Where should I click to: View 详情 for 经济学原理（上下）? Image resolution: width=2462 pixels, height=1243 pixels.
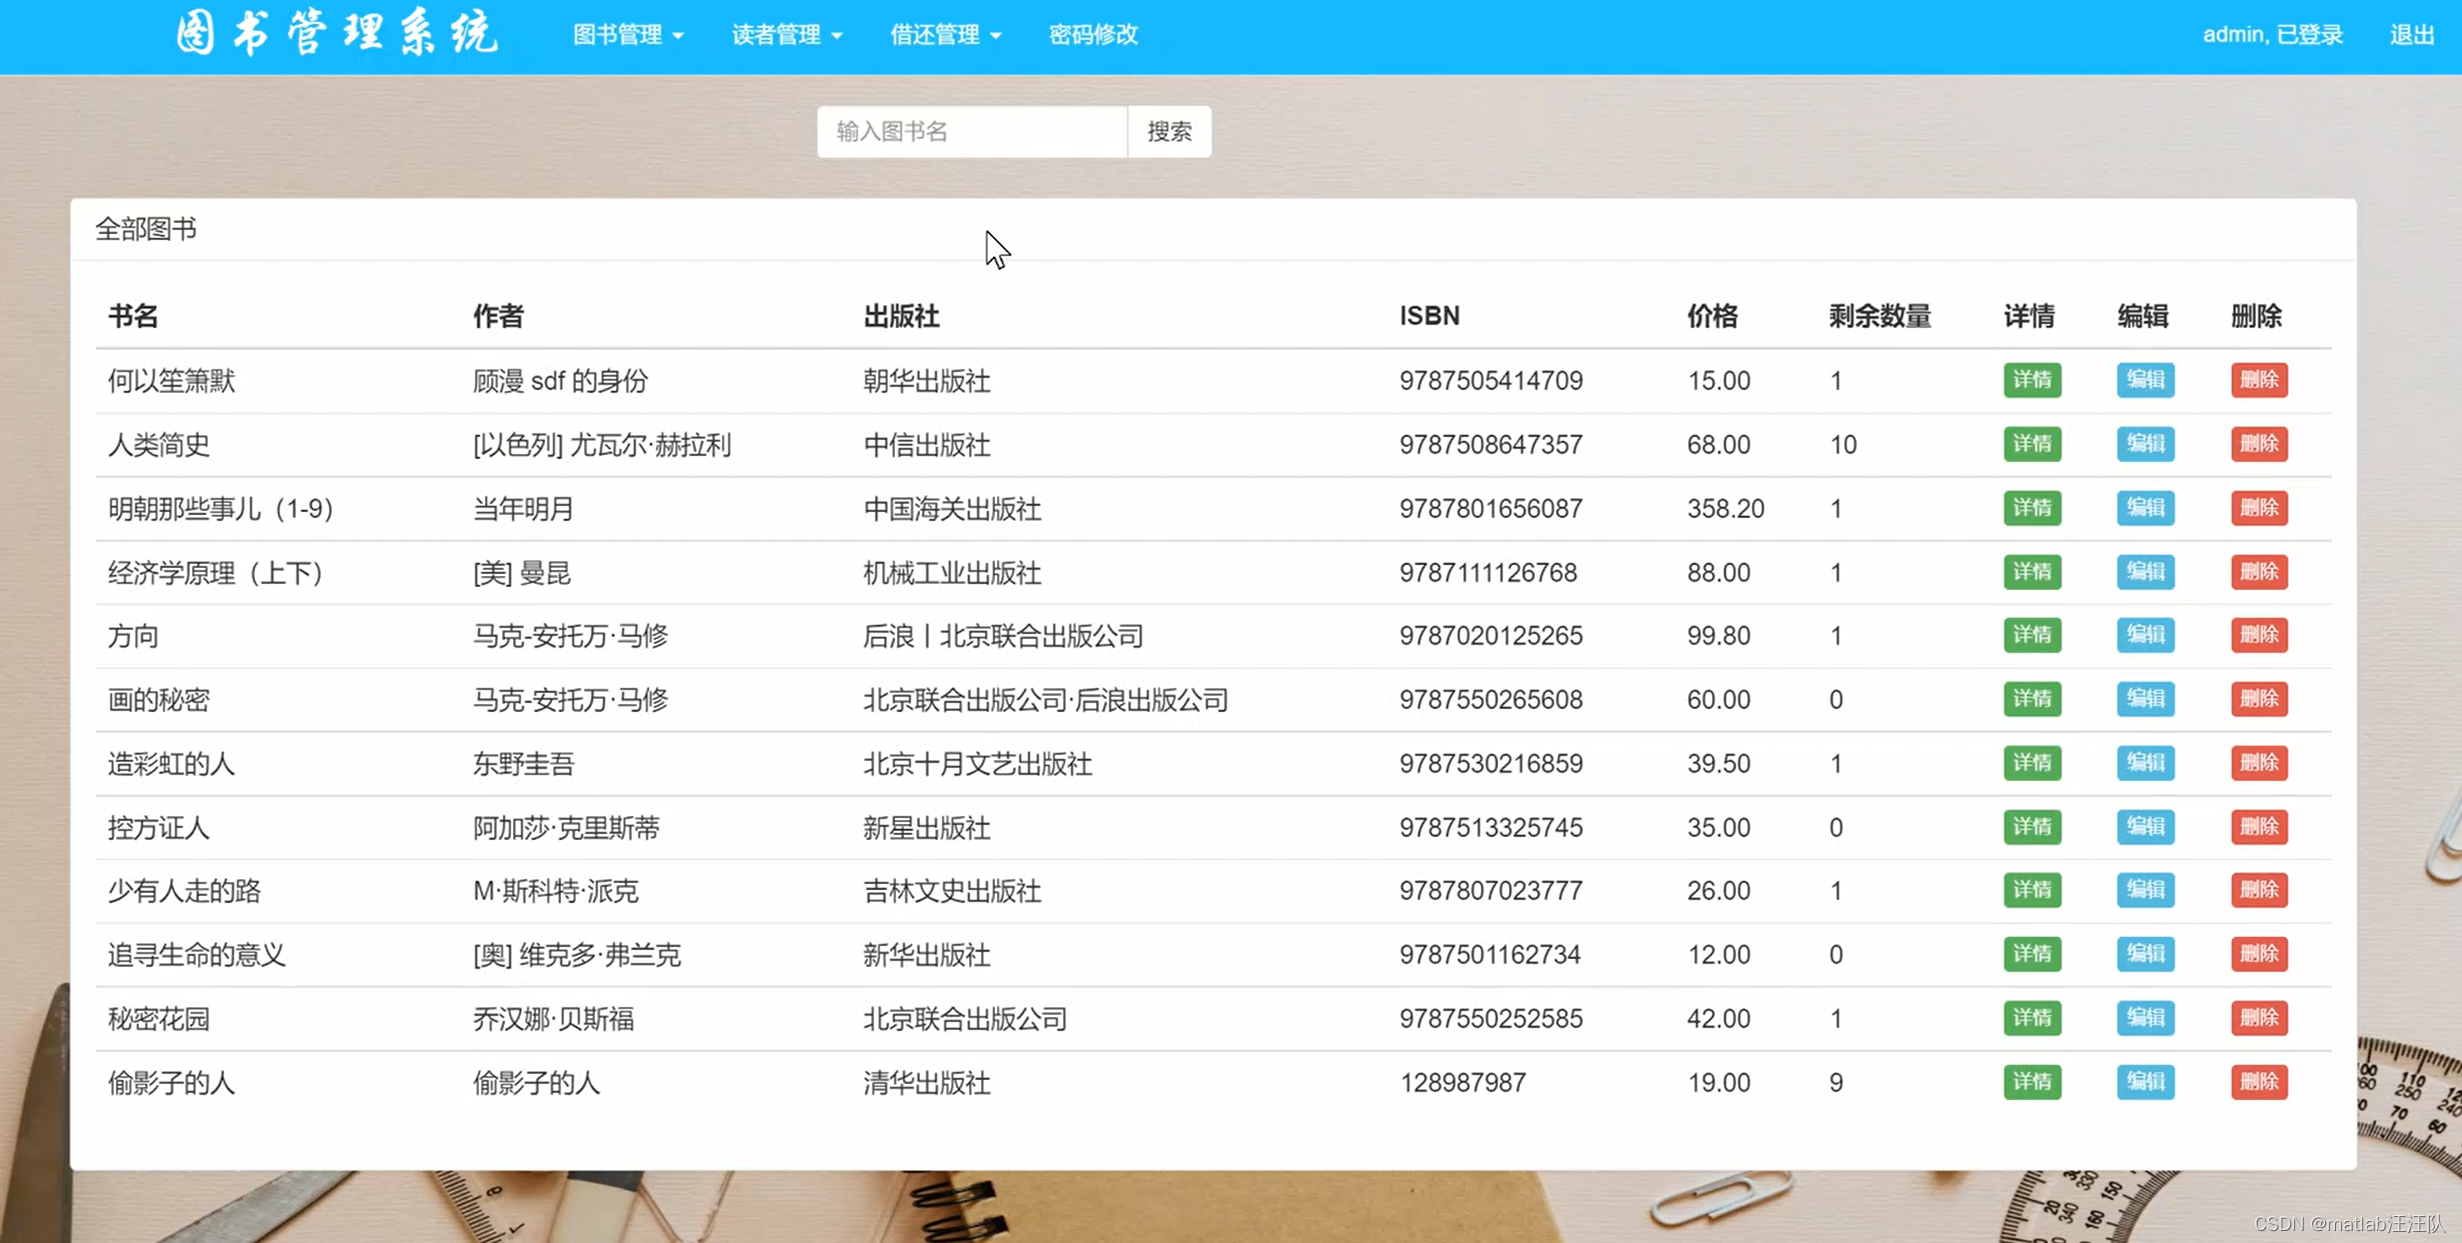(x=2031, y=572)
